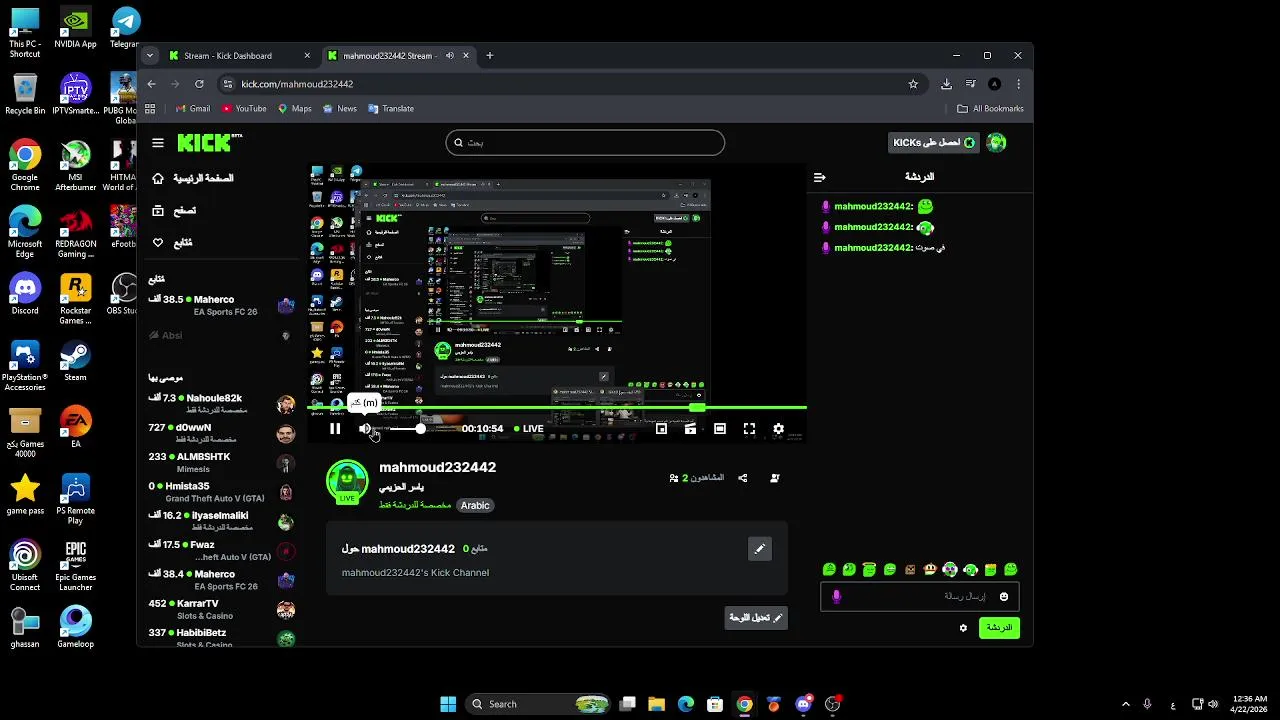Screen dimensions: 1280x720
Task: Open Chrome downloads icon
Action: (x=946, y=84)
